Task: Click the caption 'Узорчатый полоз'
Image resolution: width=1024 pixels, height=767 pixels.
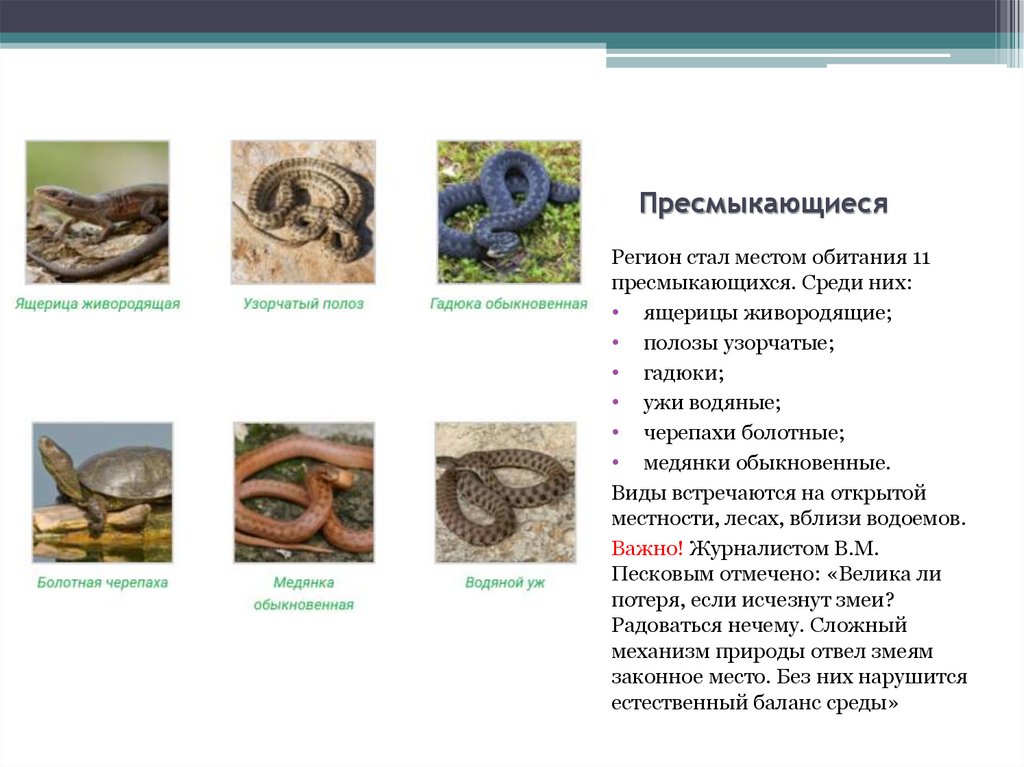Action: 303,304
